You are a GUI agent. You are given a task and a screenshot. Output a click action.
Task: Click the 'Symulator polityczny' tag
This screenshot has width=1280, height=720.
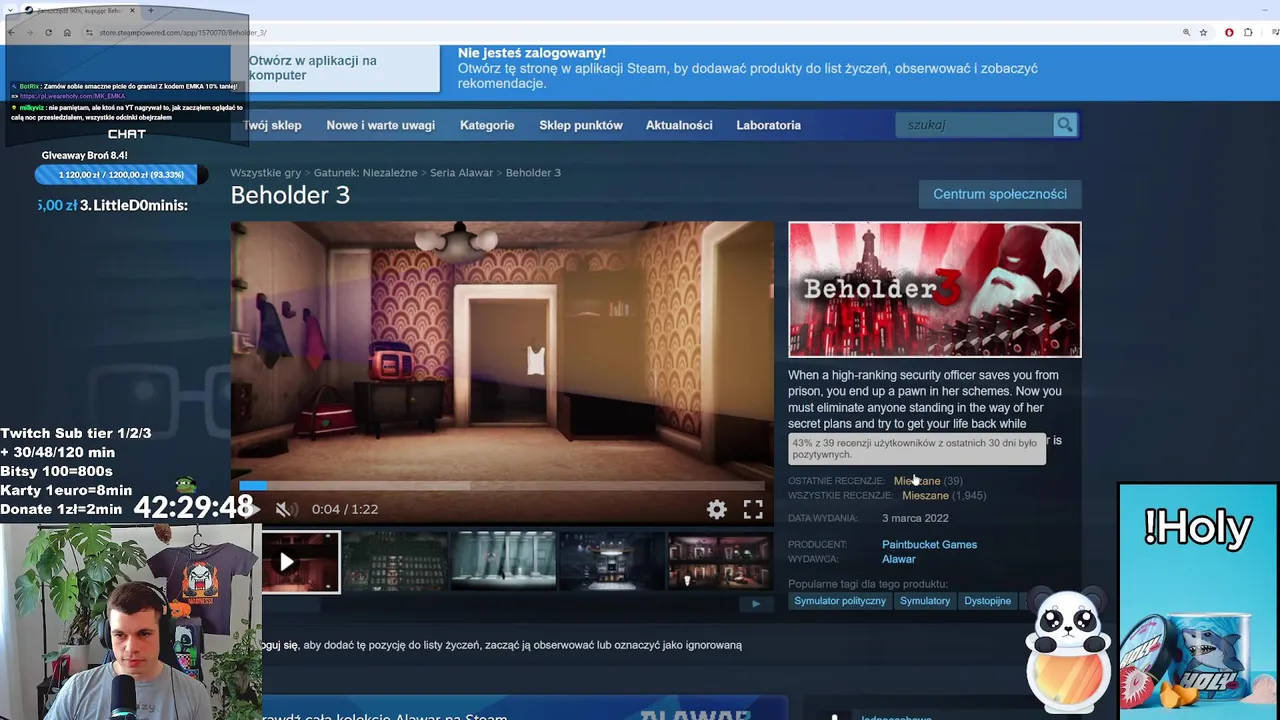[x=840, y=601]
